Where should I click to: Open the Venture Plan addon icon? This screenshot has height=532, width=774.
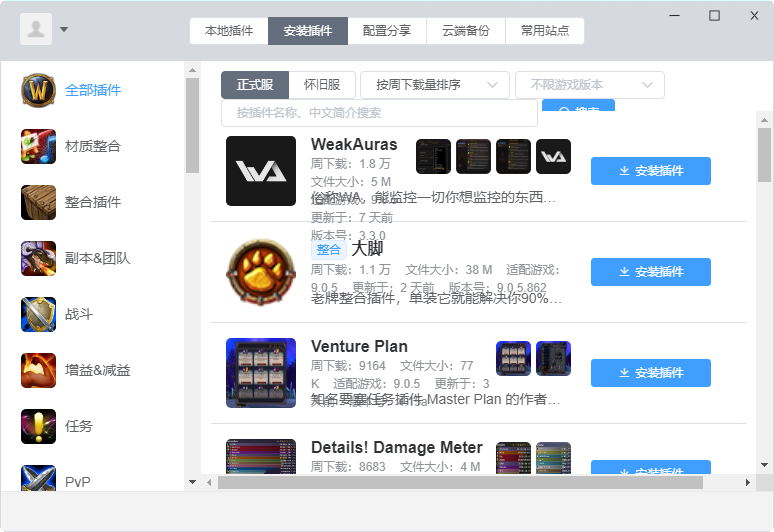261,373
